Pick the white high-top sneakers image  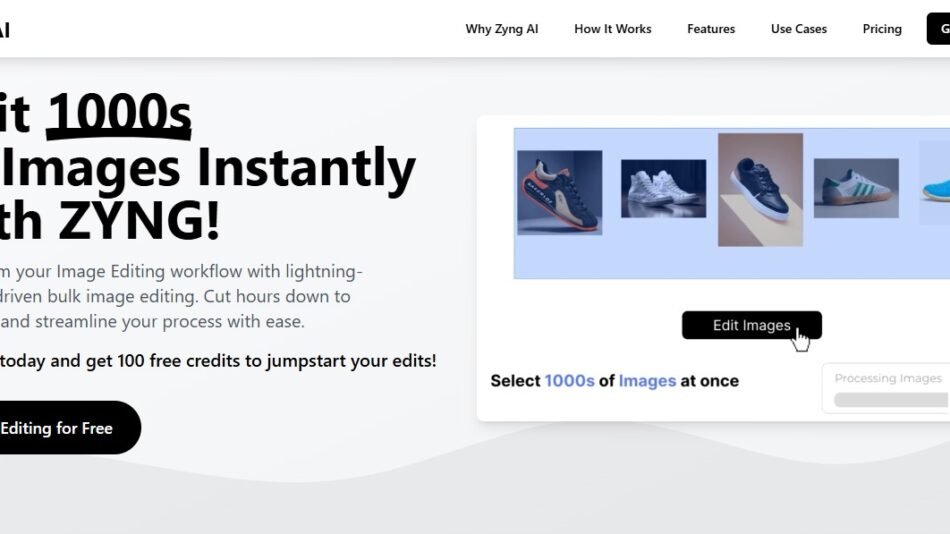(663, 188)
